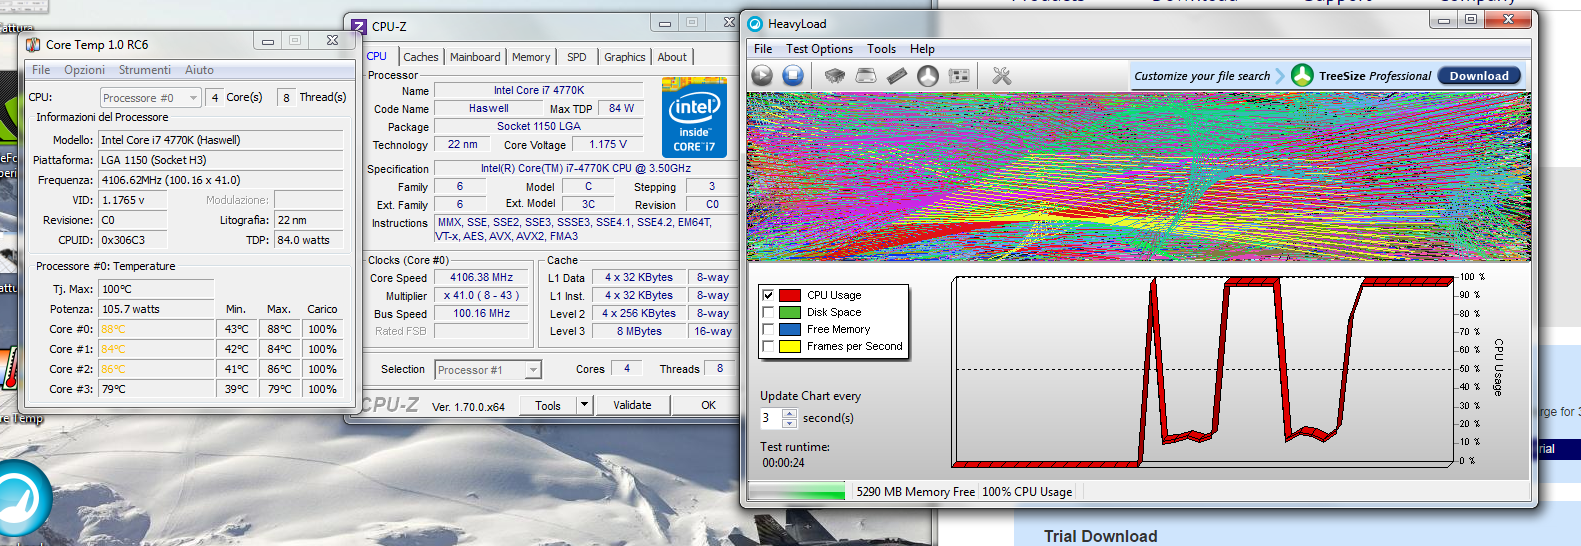Open the Tools menu in HeavyLoad
The image size is (1581, 546).
point(881,49)
